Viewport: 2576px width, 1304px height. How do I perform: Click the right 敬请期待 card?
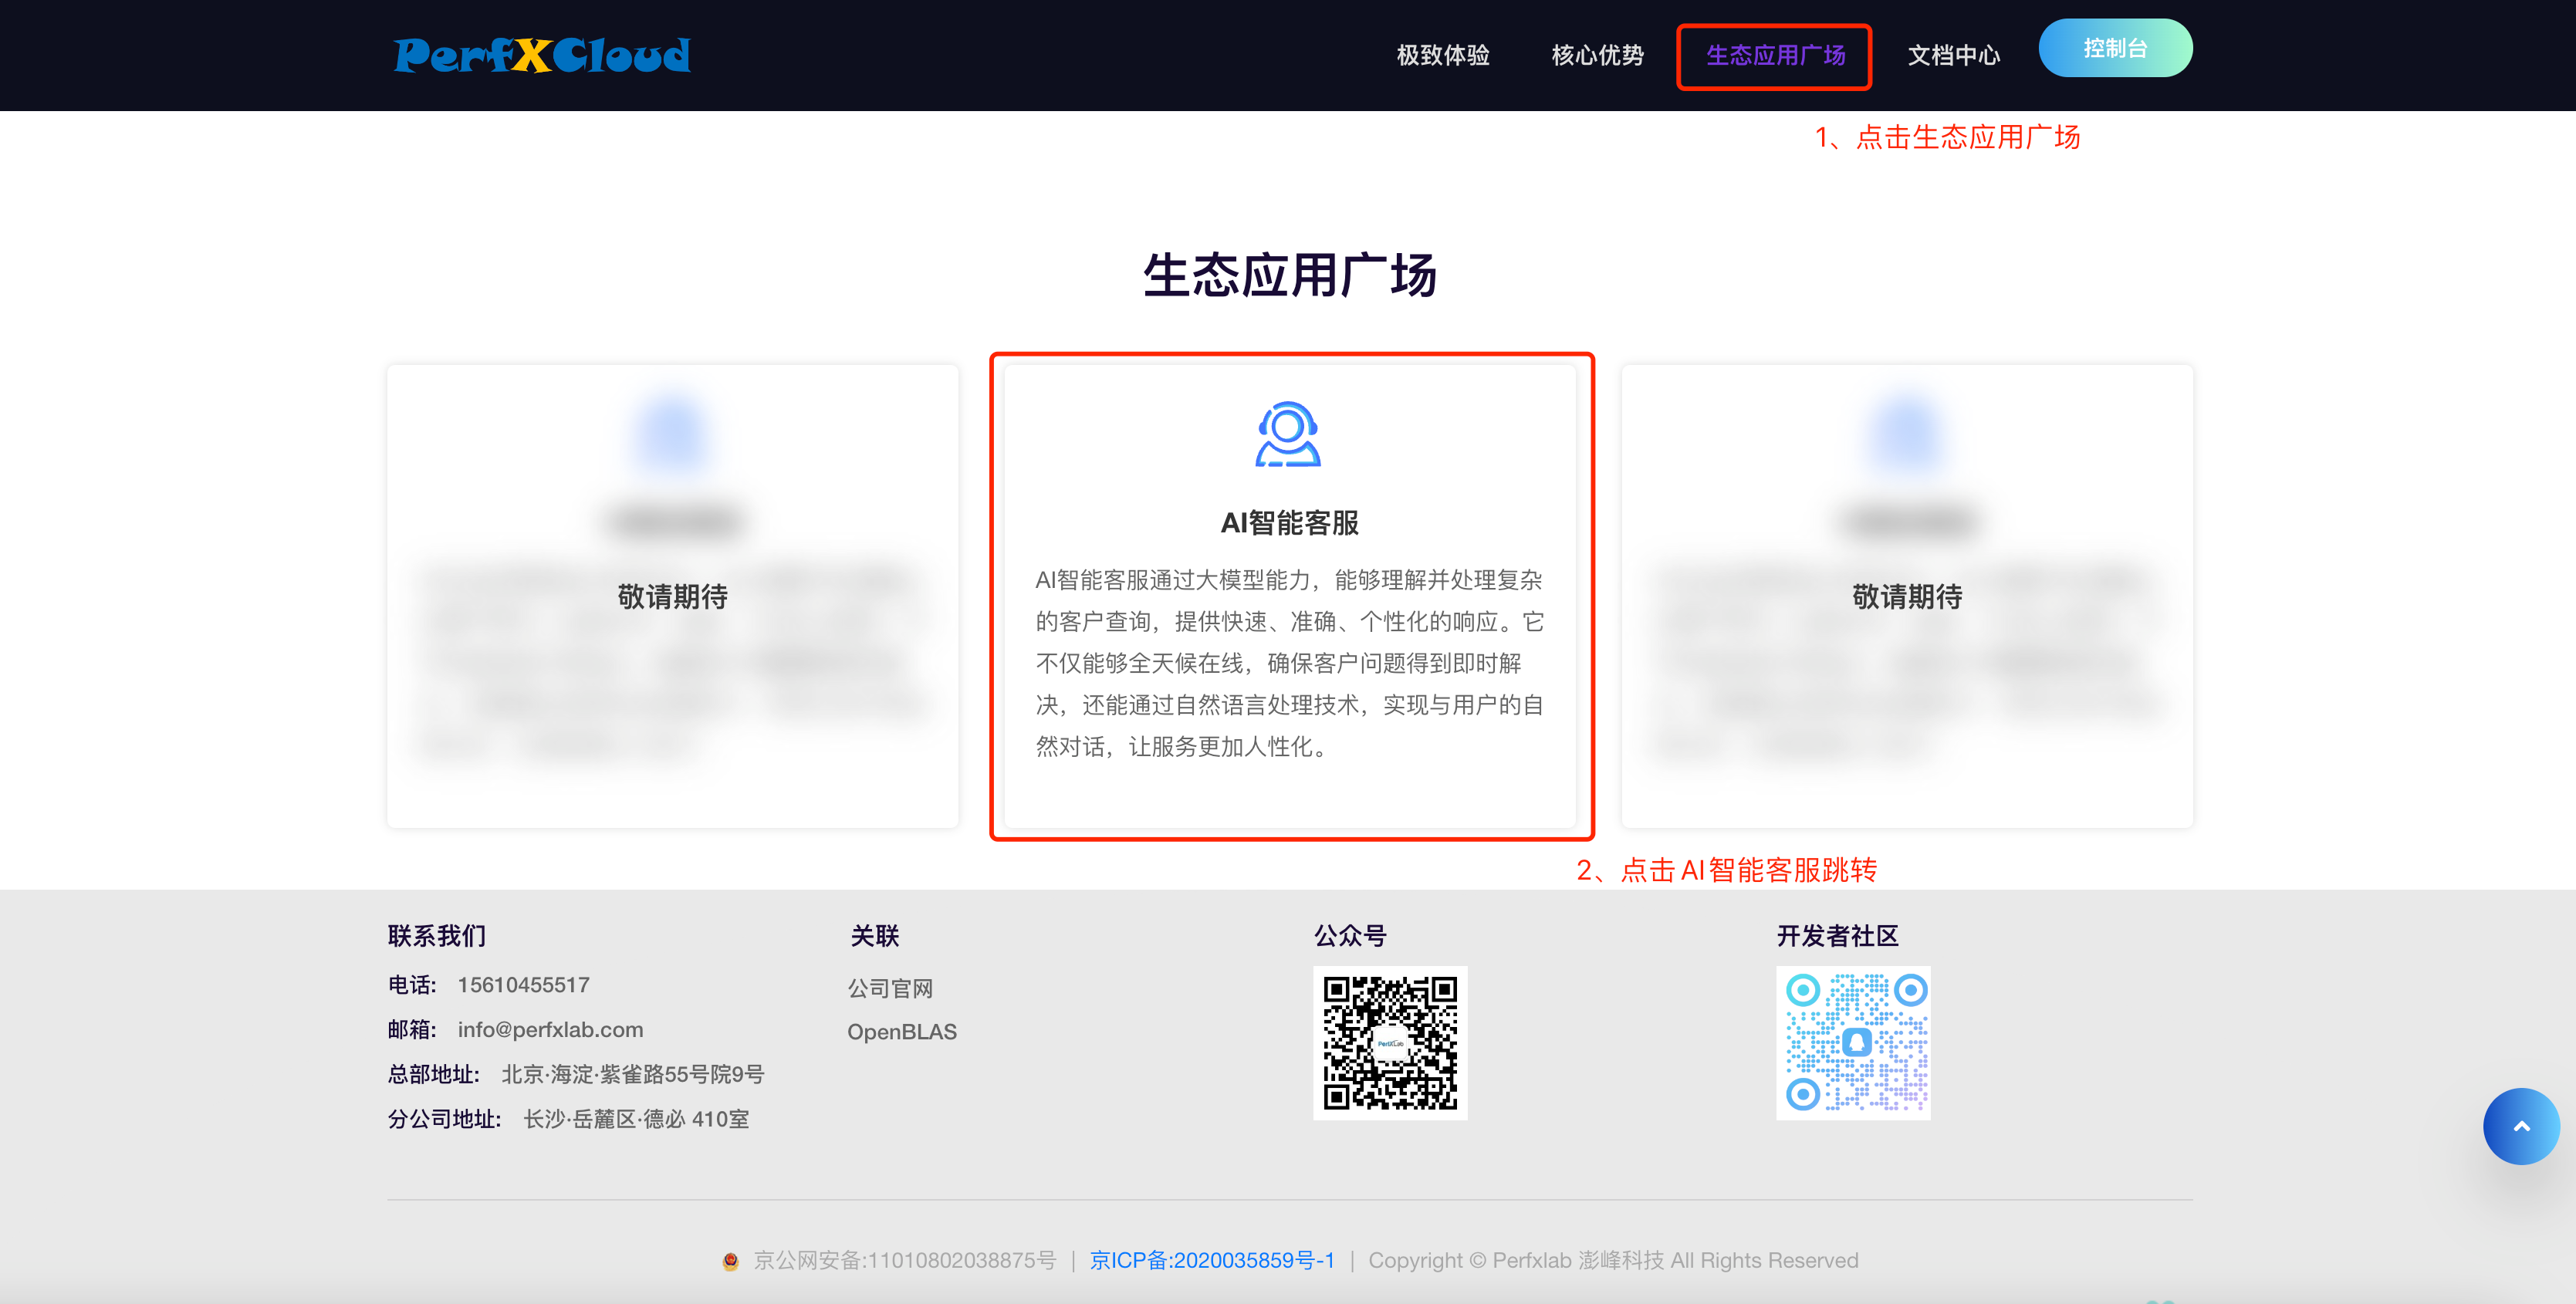pos(1907,596)
